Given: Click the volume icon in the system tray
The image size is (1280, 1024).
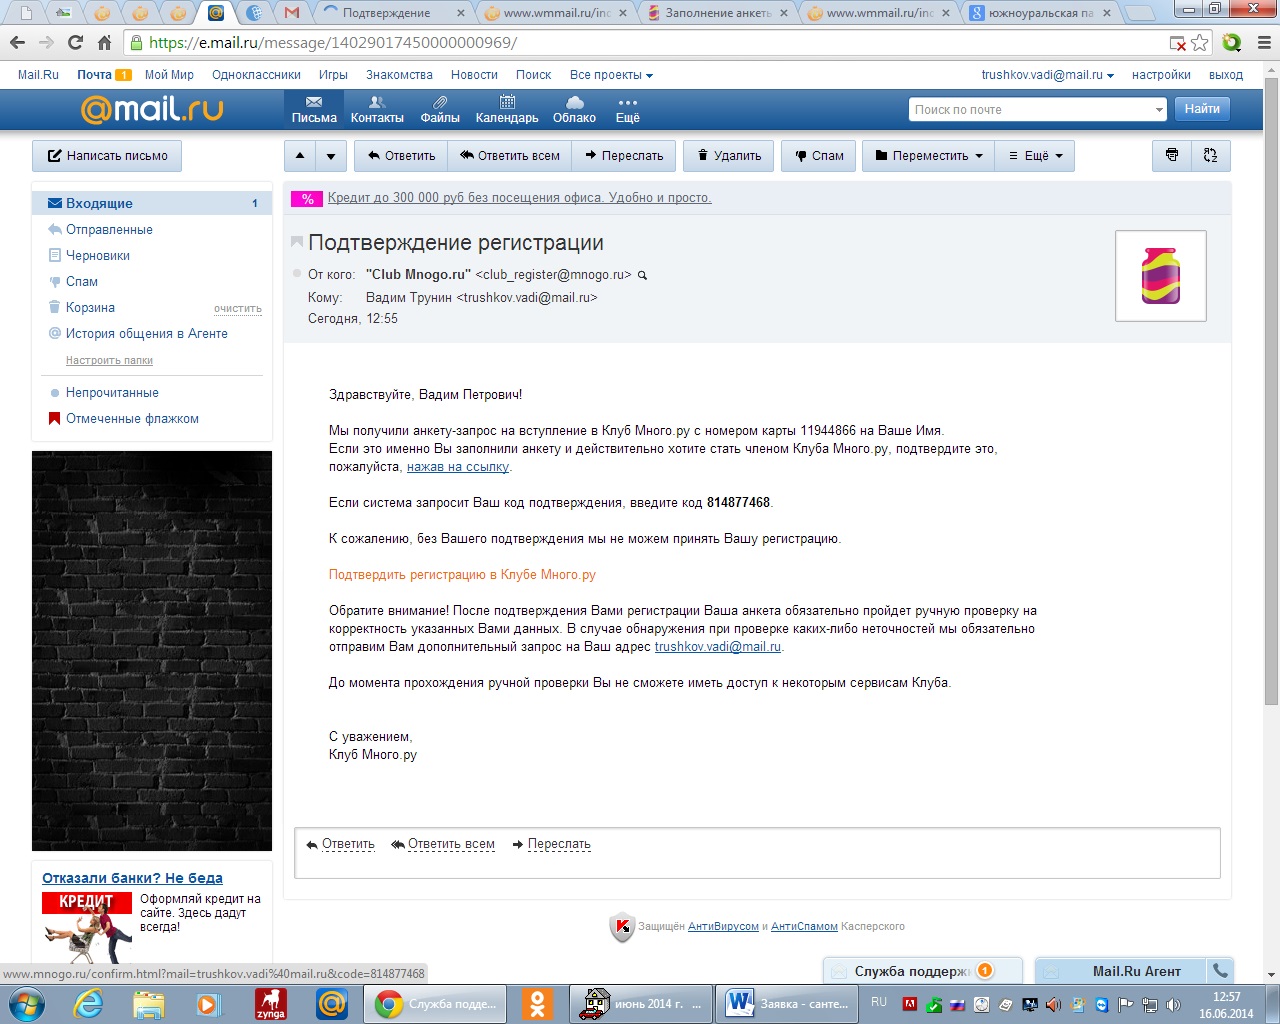Looking at the screenshot, I should coord(1173,1004).
